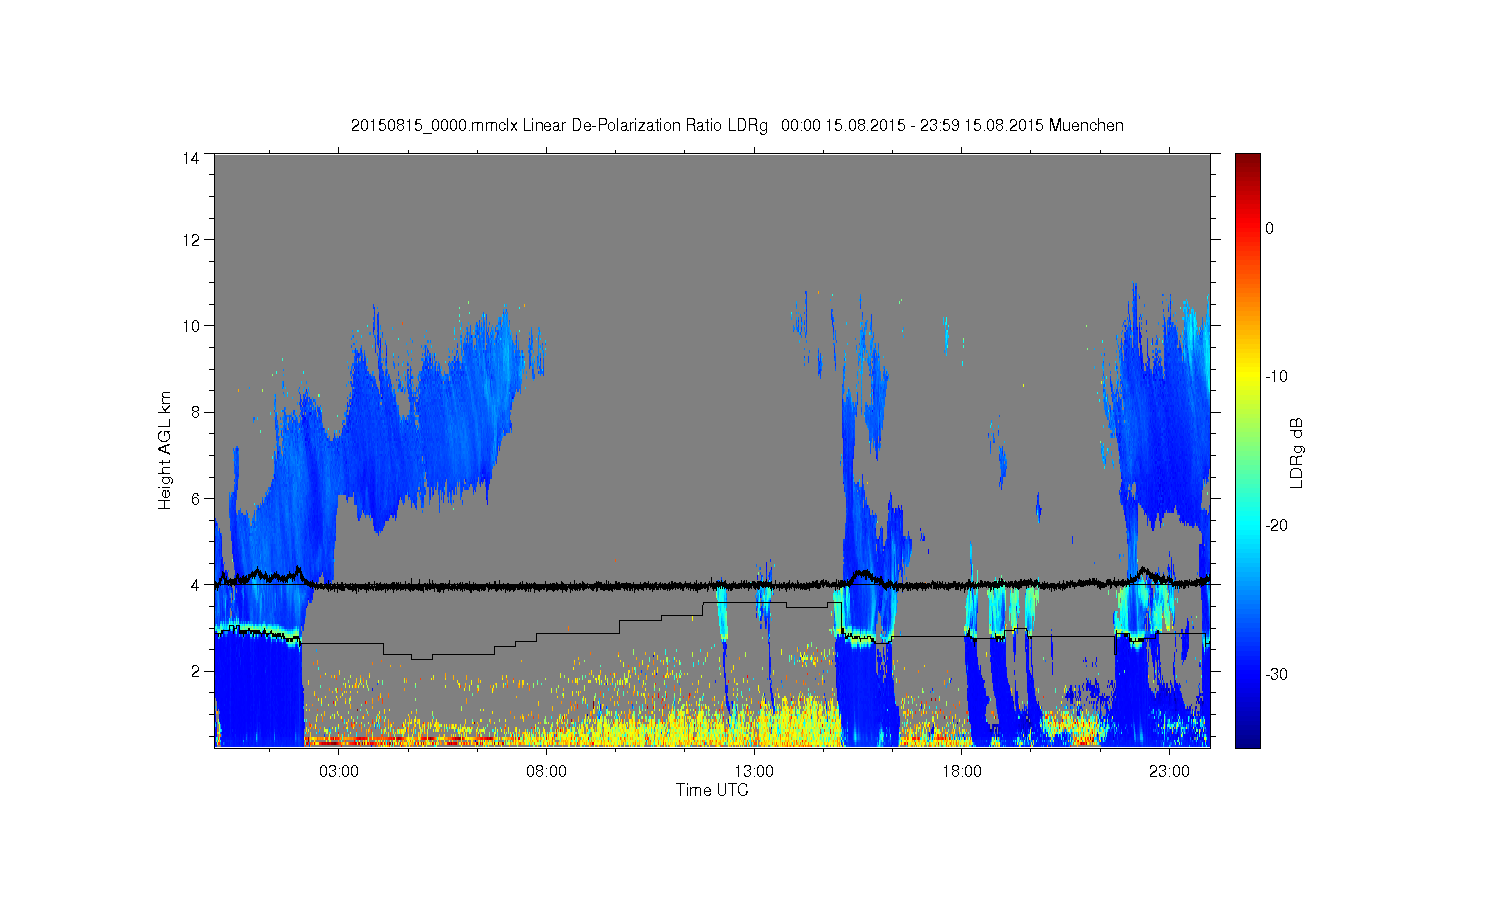Click the "Time UTC" x-axis label
Screen dimensions: 1500x900
(712, 790)
